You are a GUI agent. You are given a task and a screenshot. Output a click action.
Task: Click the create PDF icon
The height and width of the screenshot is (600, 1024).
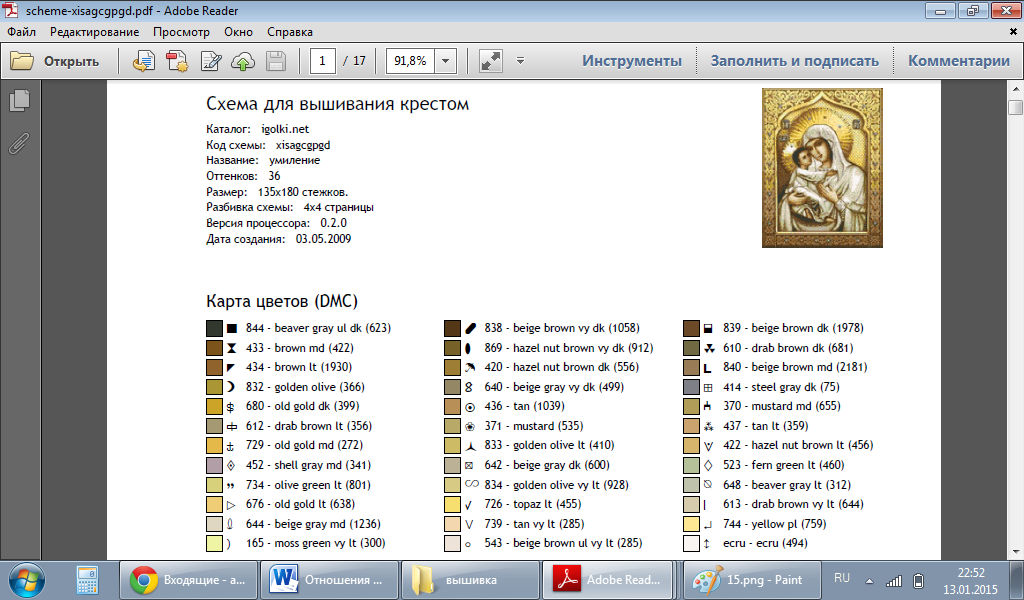177,61
